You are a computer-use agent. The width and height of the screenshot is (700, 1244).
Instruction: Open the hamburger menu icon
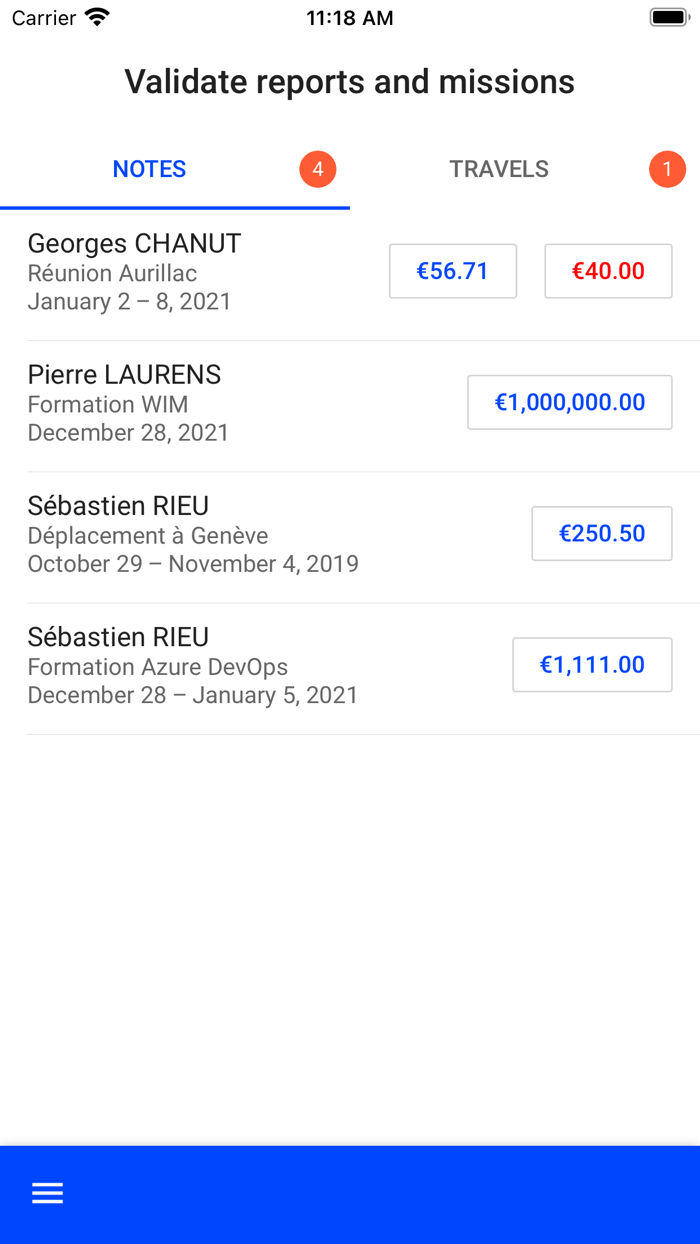click(47, 1193)
